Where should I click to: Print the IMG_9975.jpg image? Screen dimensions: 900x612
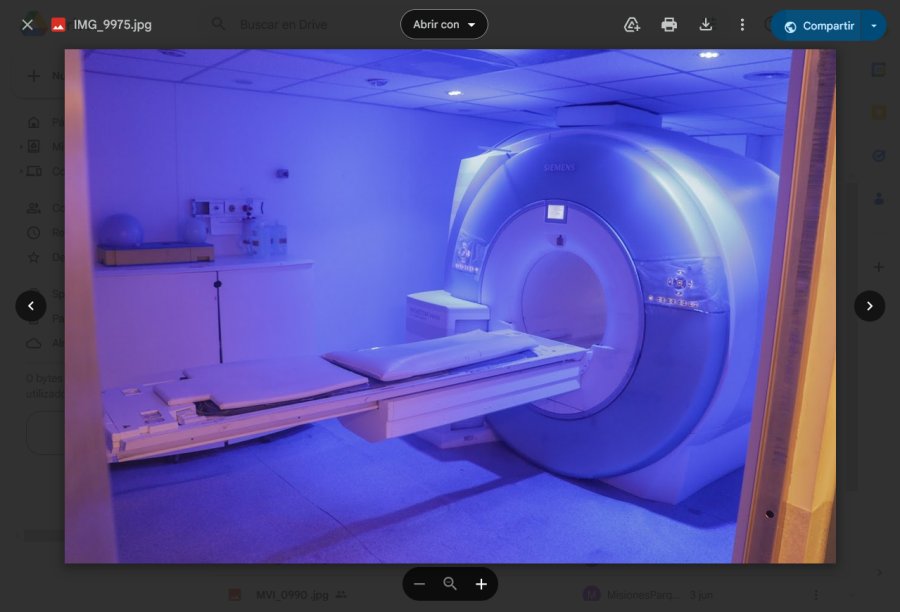click(x=669, y=24)
